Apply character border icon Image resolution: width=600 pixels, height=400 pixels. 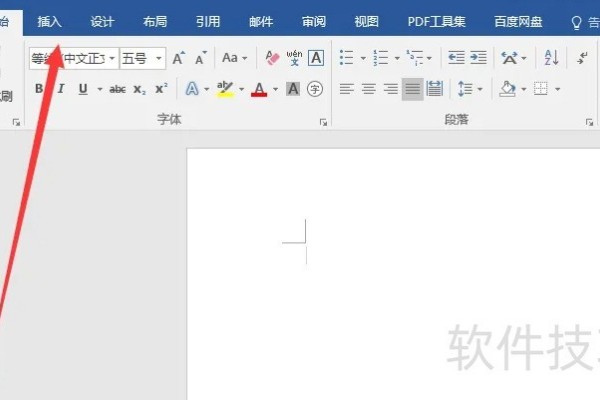[316, 58]
